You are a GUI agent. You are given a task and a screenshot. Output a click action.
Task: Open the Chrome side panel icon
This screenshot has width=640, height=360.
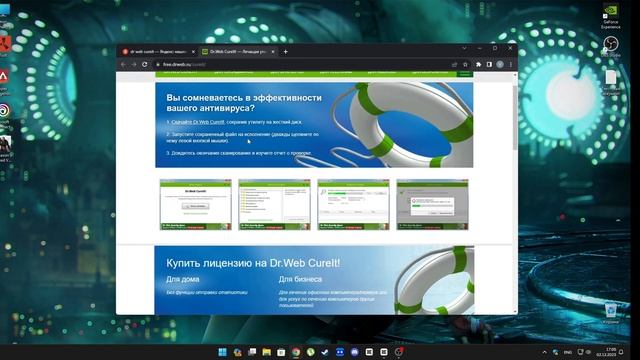tap(489, 64)
